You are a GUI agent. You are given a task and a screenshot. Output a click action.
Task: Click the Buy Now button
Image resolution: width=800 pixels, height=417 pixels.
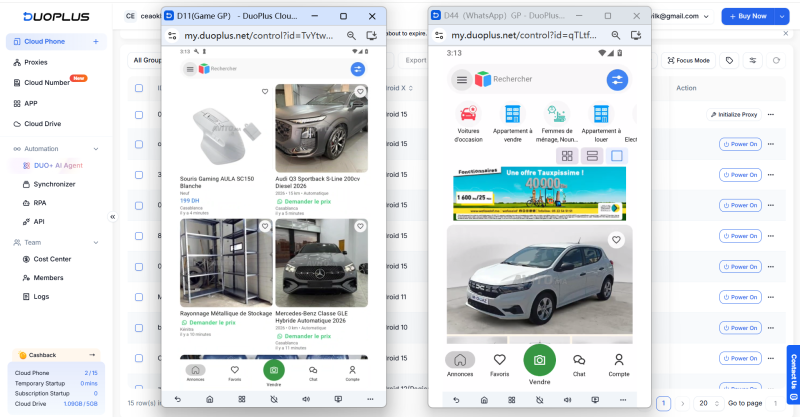pos(748,16)
